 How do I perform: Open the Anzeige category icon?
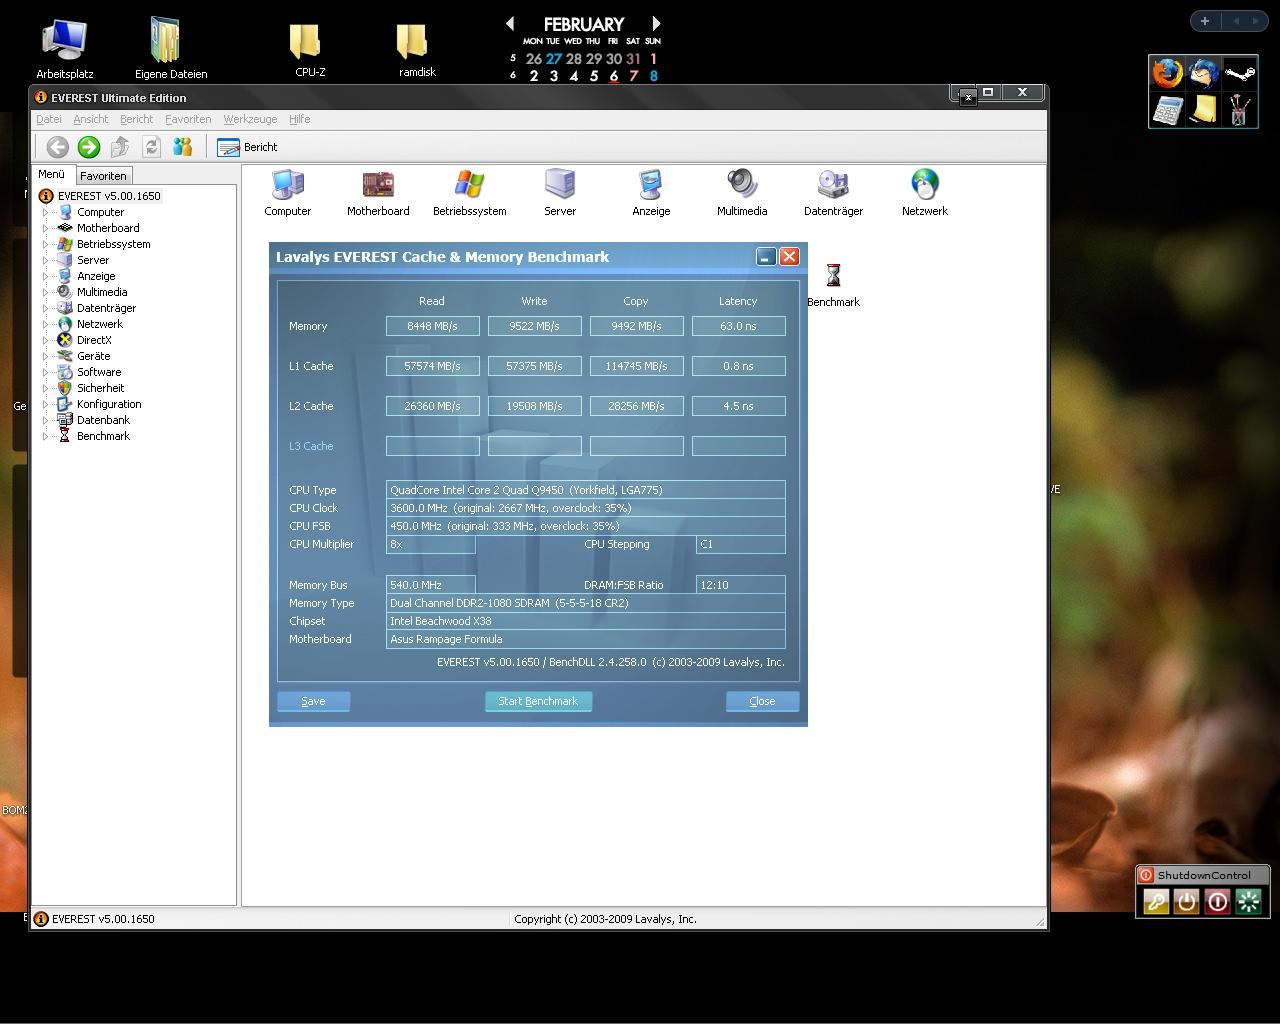pyautogui.click(x=651, y=193)
